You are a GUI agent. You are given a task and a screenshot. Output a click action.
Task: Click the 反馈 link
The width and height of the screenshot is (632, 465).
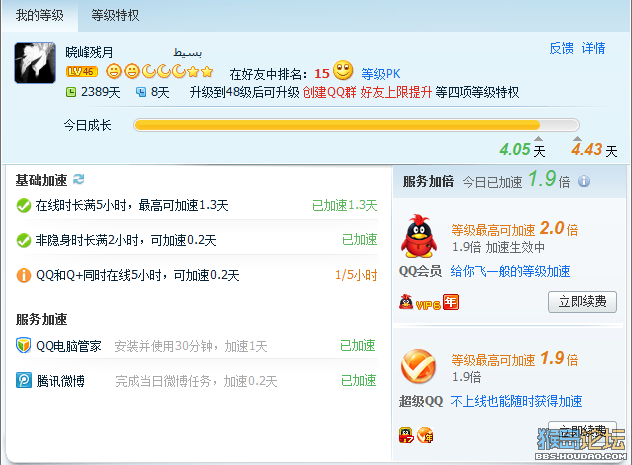coord(561,48)
